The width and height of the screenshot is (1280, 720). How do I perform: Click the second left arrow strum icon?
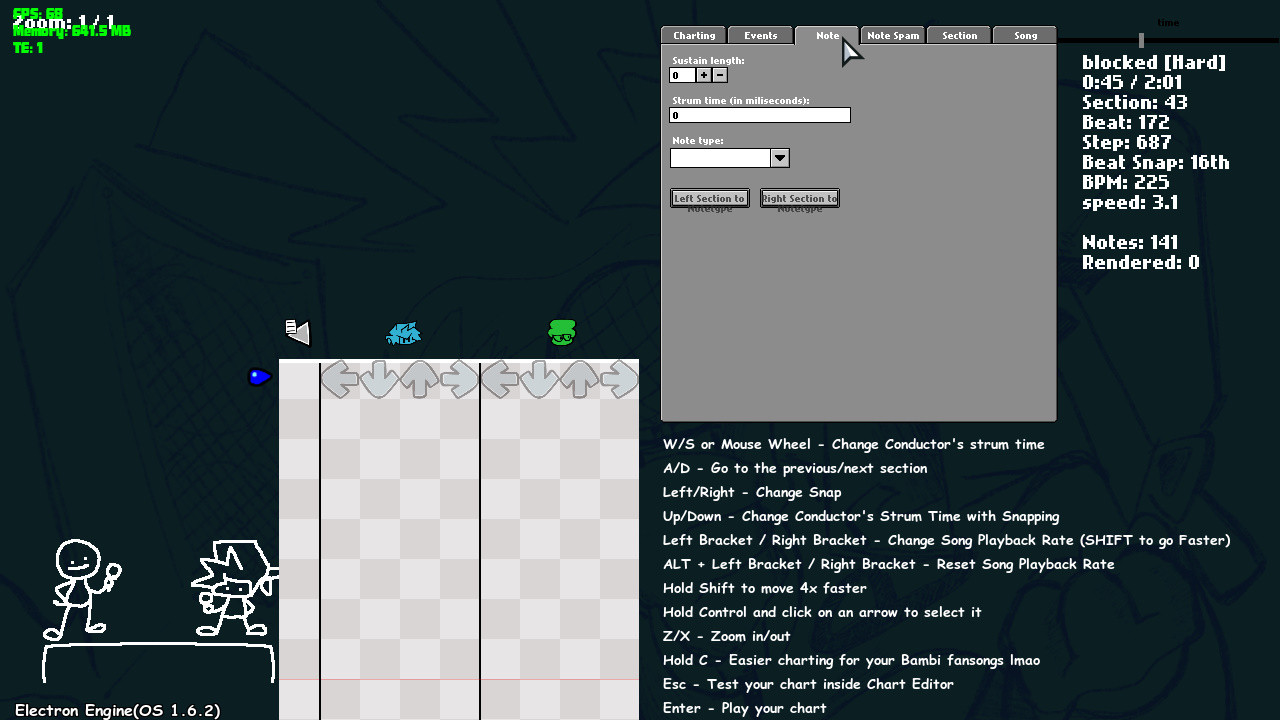click(500, 379)
